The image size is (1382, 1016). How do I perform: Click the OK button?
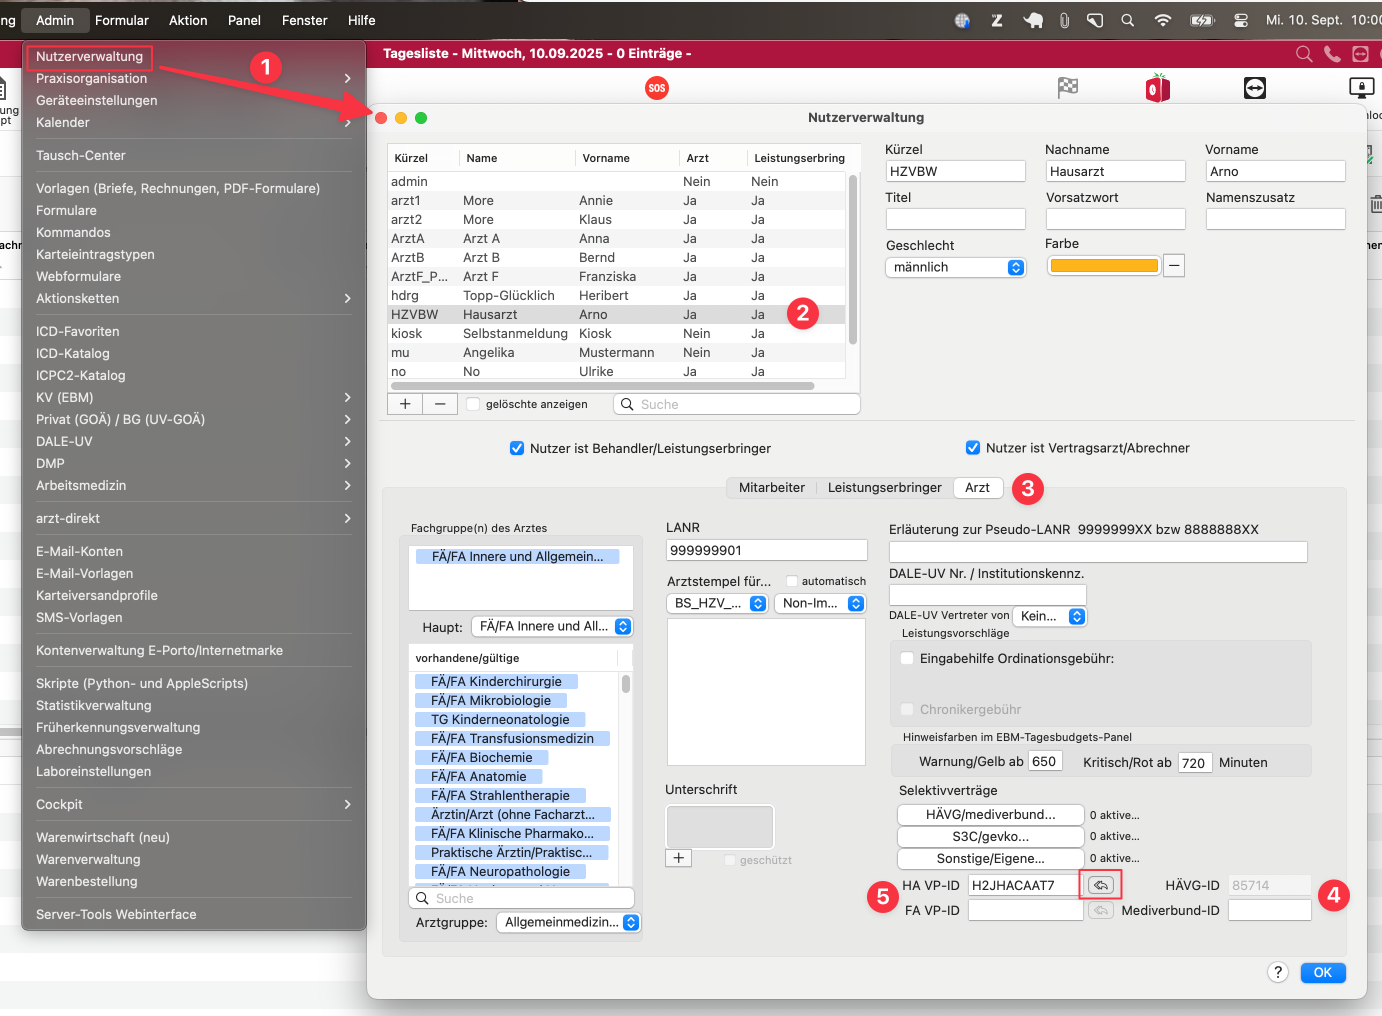tap(1322, 972)
